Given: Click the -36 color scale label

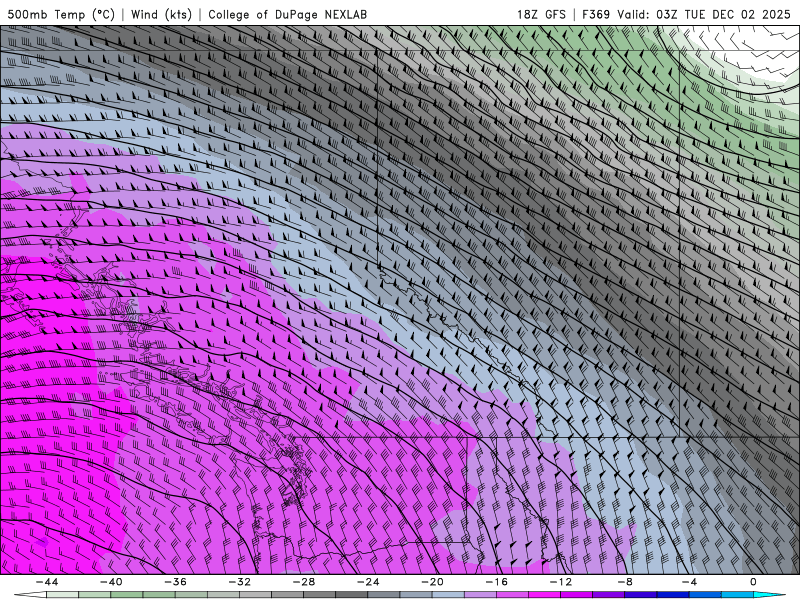Looking at the screenshot, I should [176, 582].
